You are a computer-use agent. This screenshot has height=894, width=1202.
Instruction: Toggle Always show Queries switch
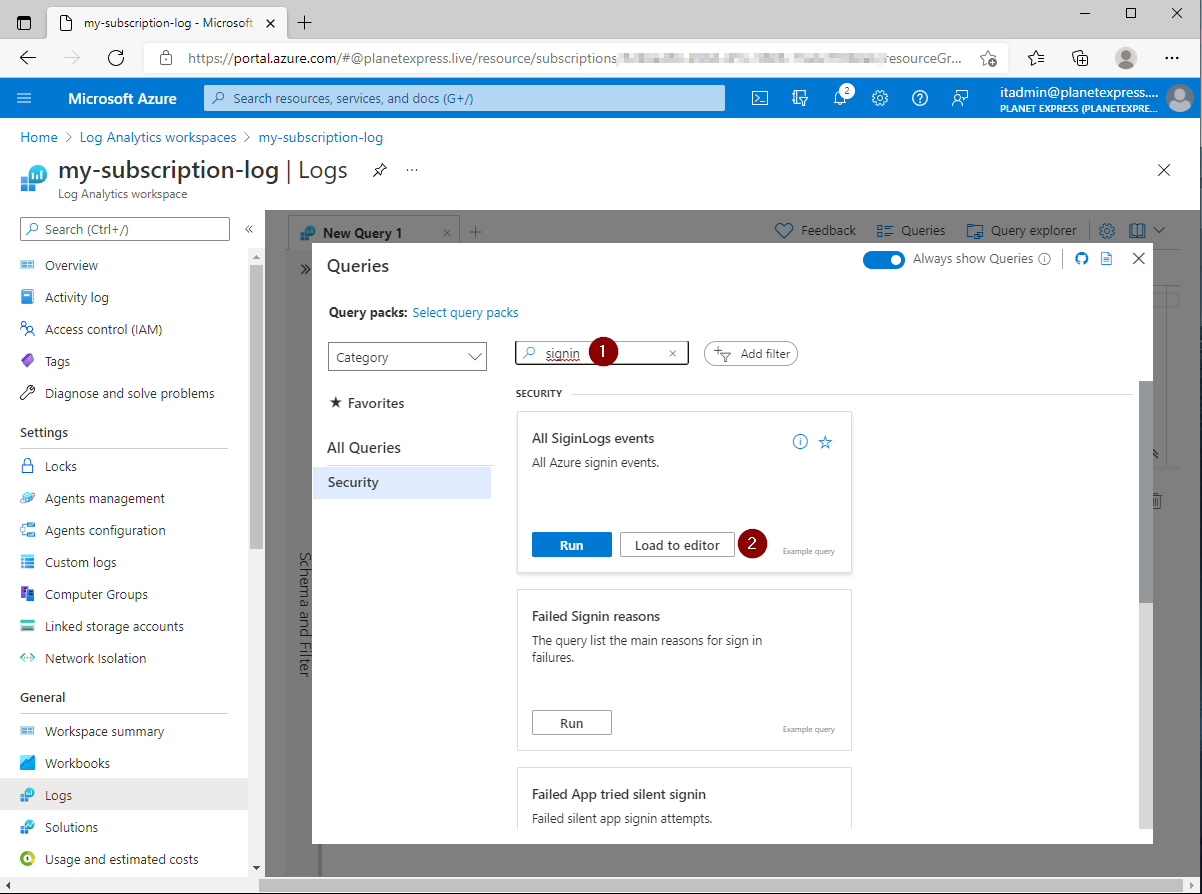tap(883, 259)
